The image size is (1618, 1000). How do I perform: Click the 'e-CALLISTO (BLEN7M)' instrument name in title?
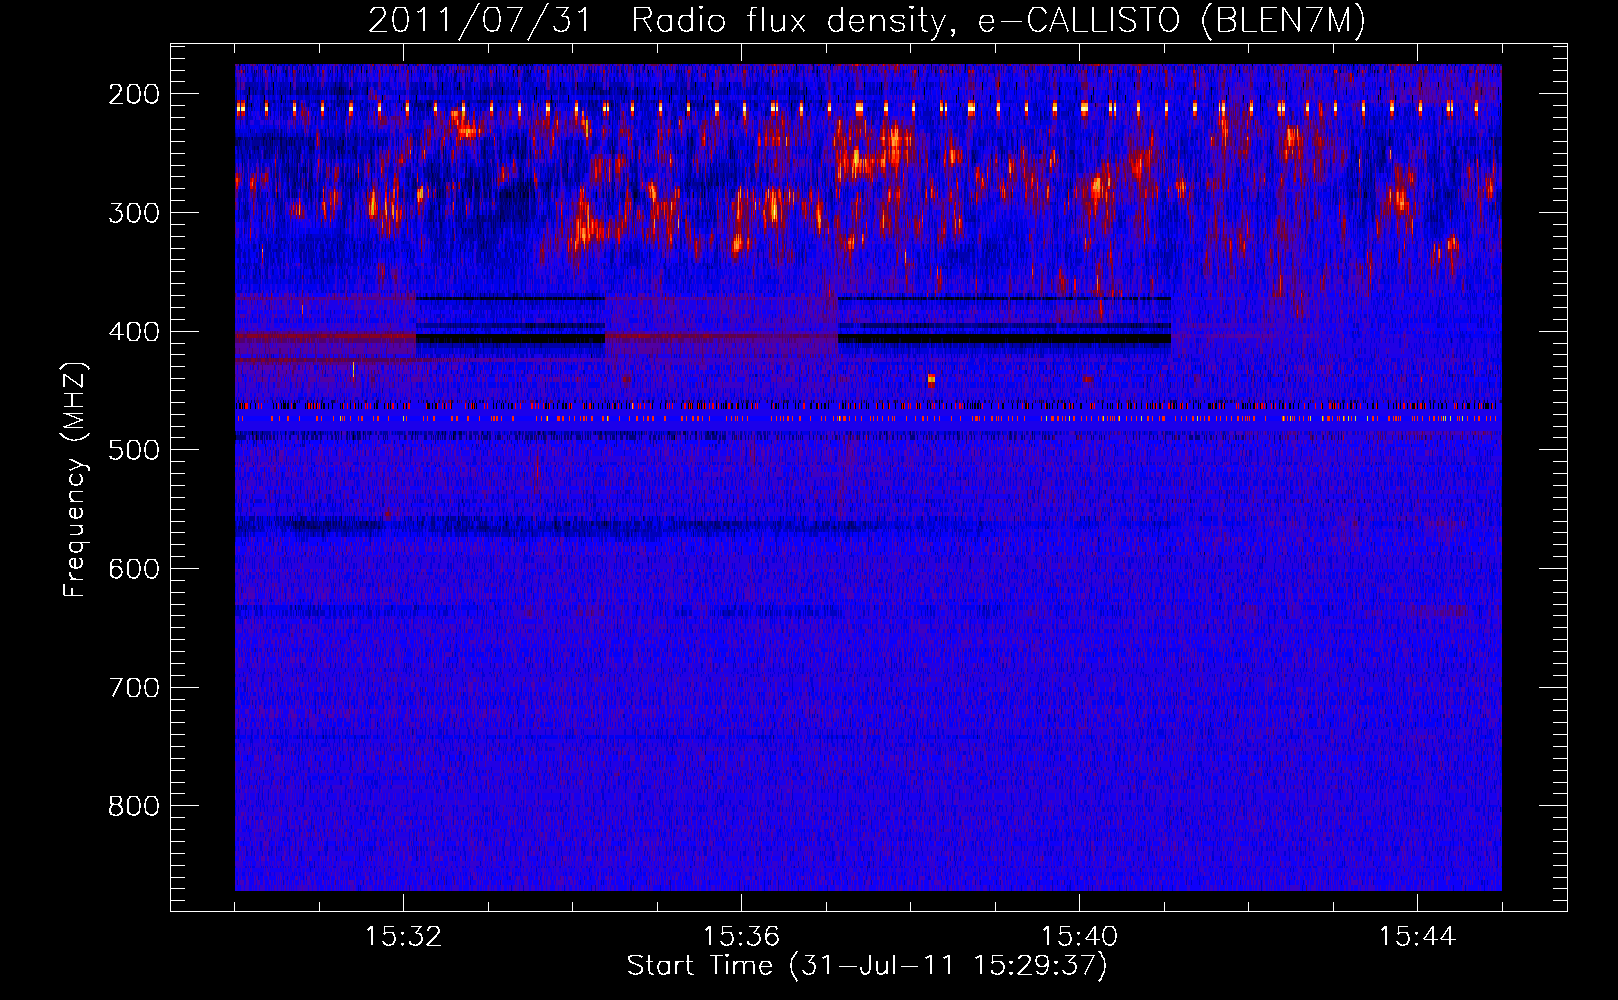tap(1171, 21)
